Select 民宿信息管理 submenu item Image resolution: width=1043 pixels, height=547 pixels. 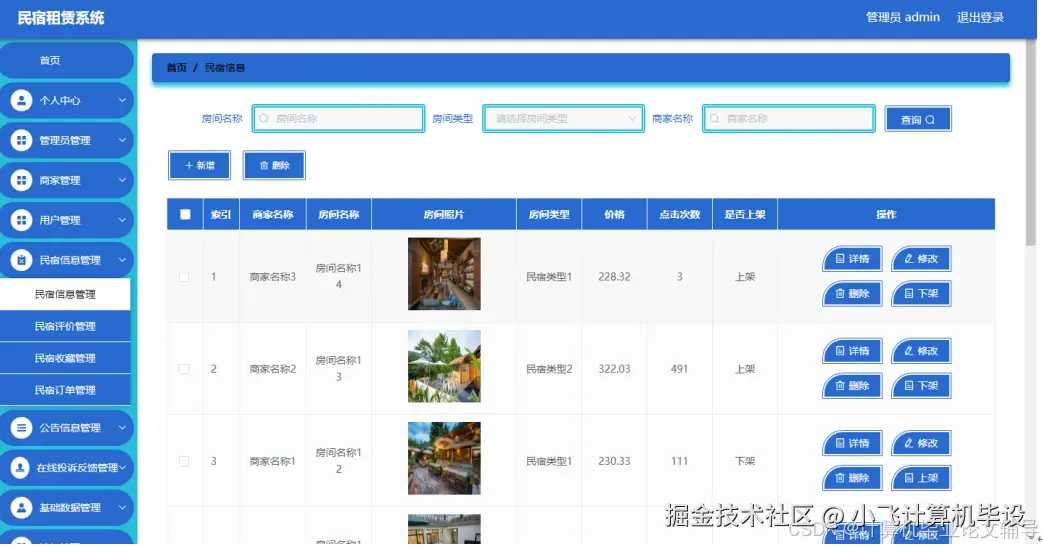tap(65, 294)
